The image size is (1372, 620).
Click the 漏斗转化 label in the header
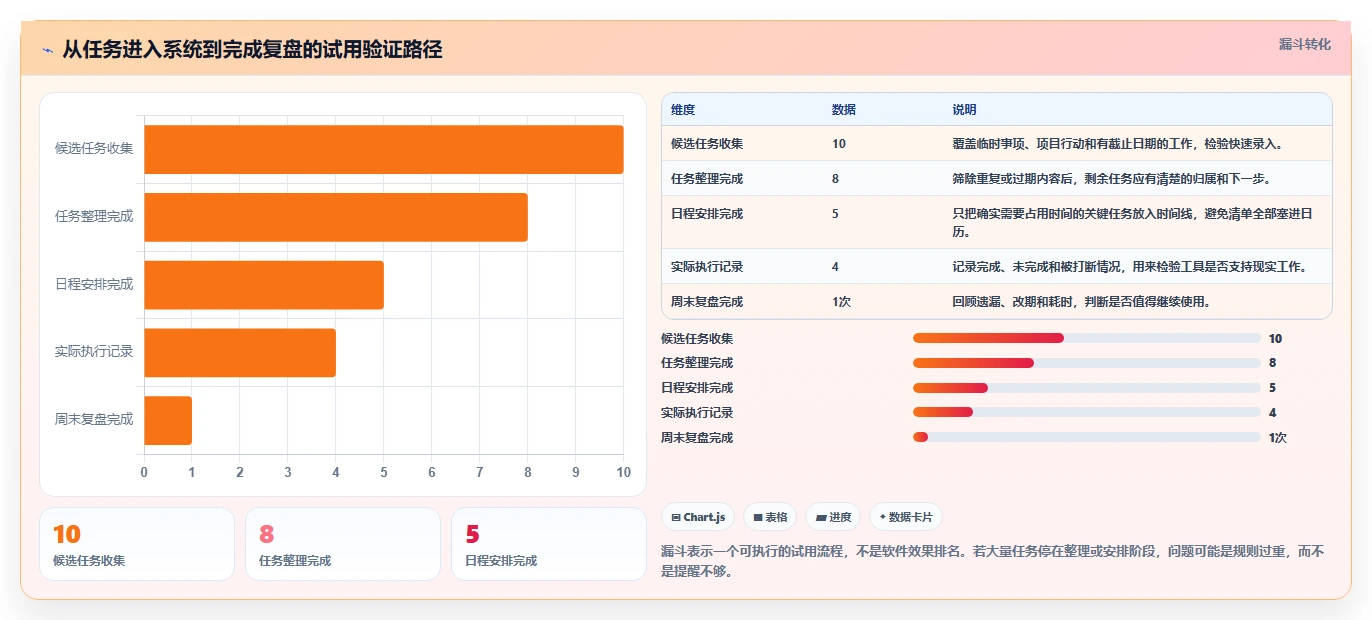pyautogui.click(x=1305, y=44)
